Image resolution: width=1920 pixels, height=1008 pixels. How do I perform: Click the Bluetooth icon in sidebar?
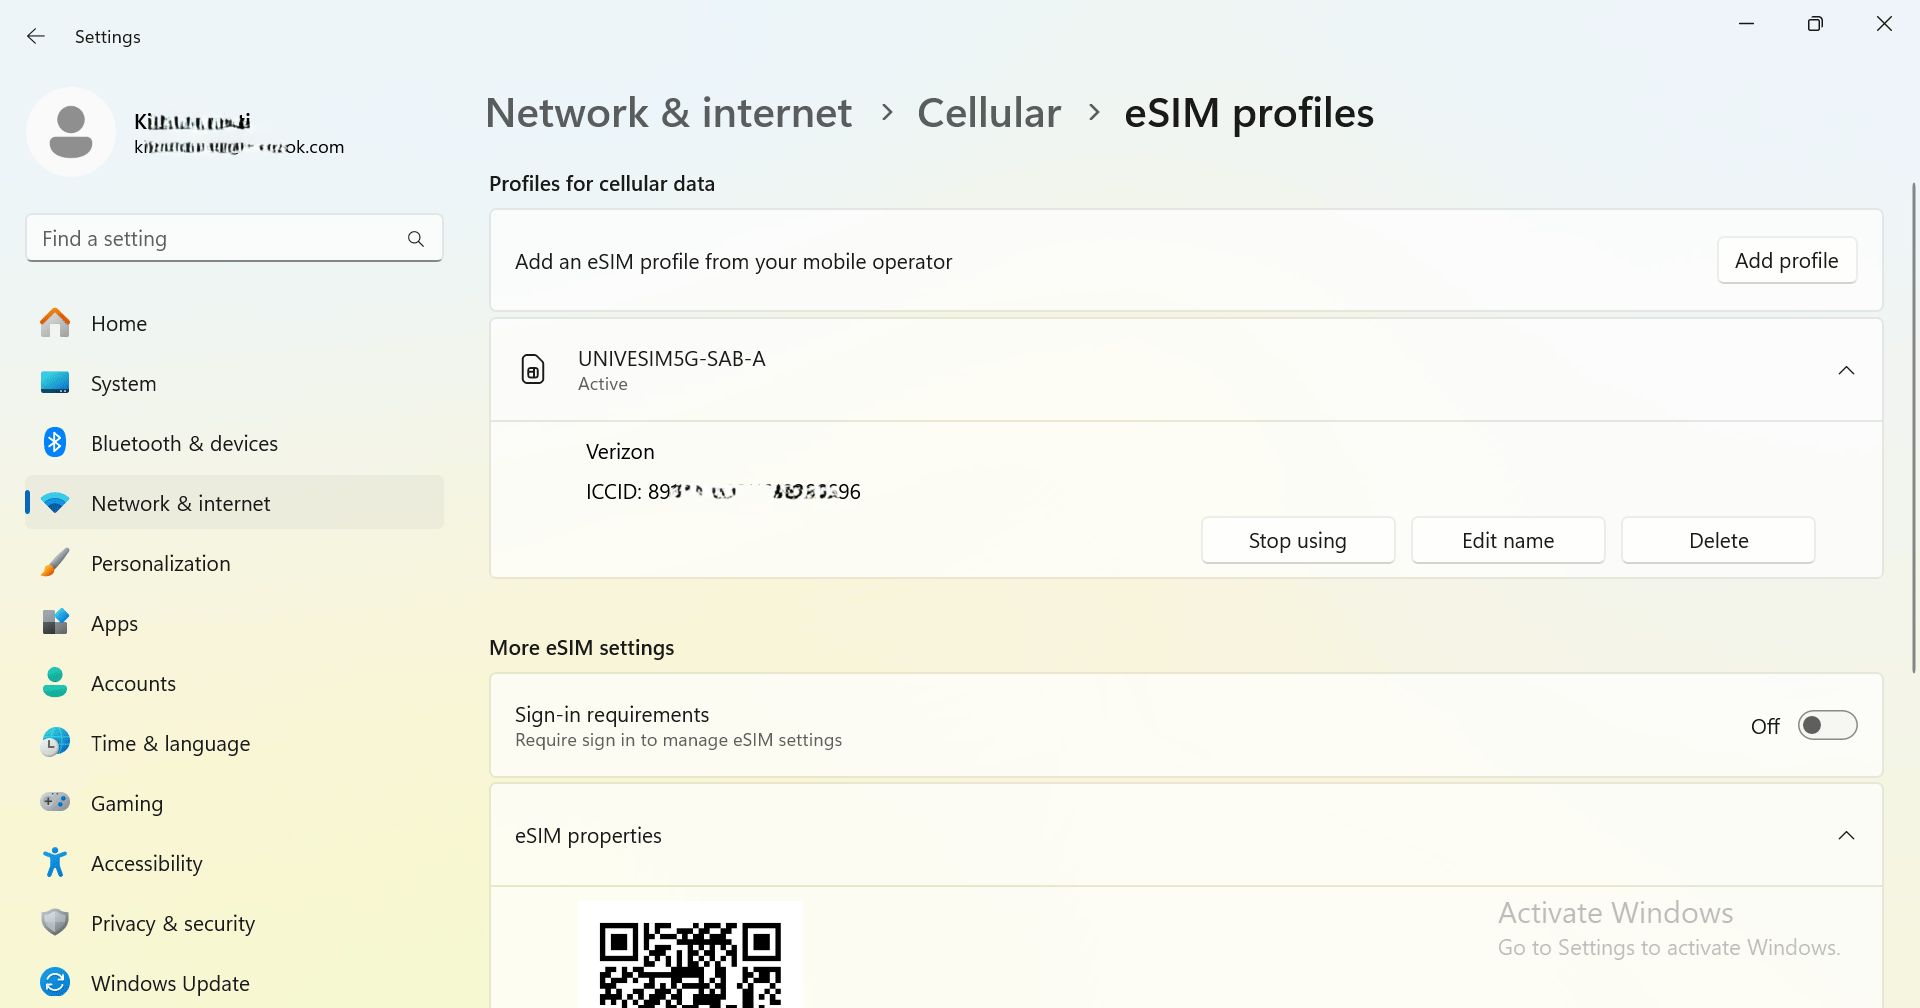[x=55, y=443]
